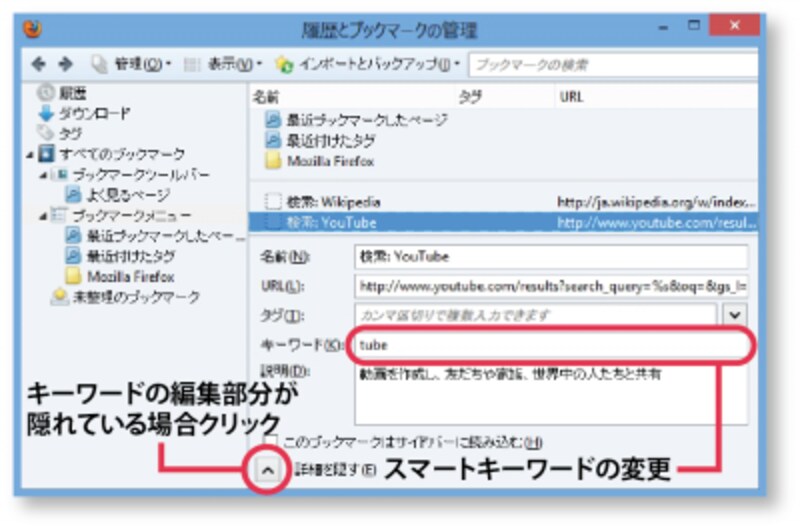Select よく見るページ in the sidebar

(128, 195)
